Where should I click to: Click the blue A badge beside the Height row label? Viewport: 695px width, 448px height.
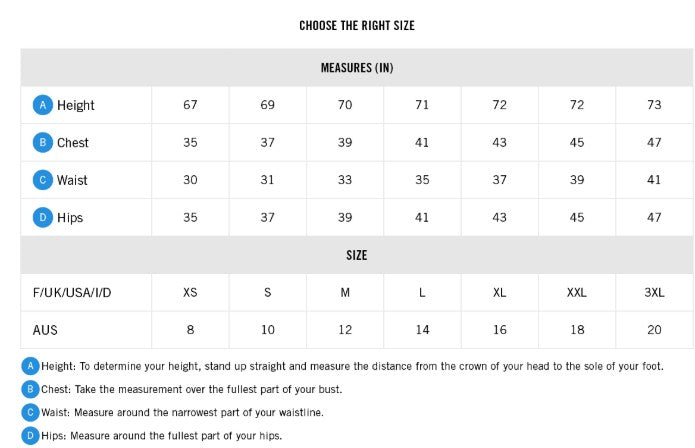tap(43, 105)
